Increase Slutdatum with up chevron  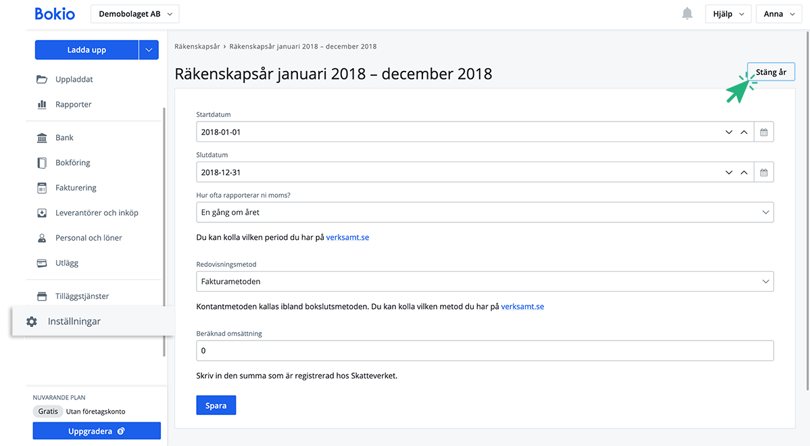[744, 173]
